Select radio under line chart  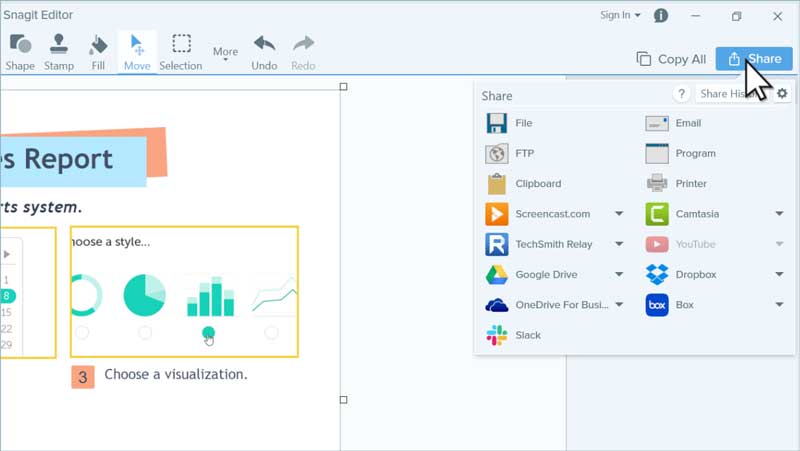(271, 333)
